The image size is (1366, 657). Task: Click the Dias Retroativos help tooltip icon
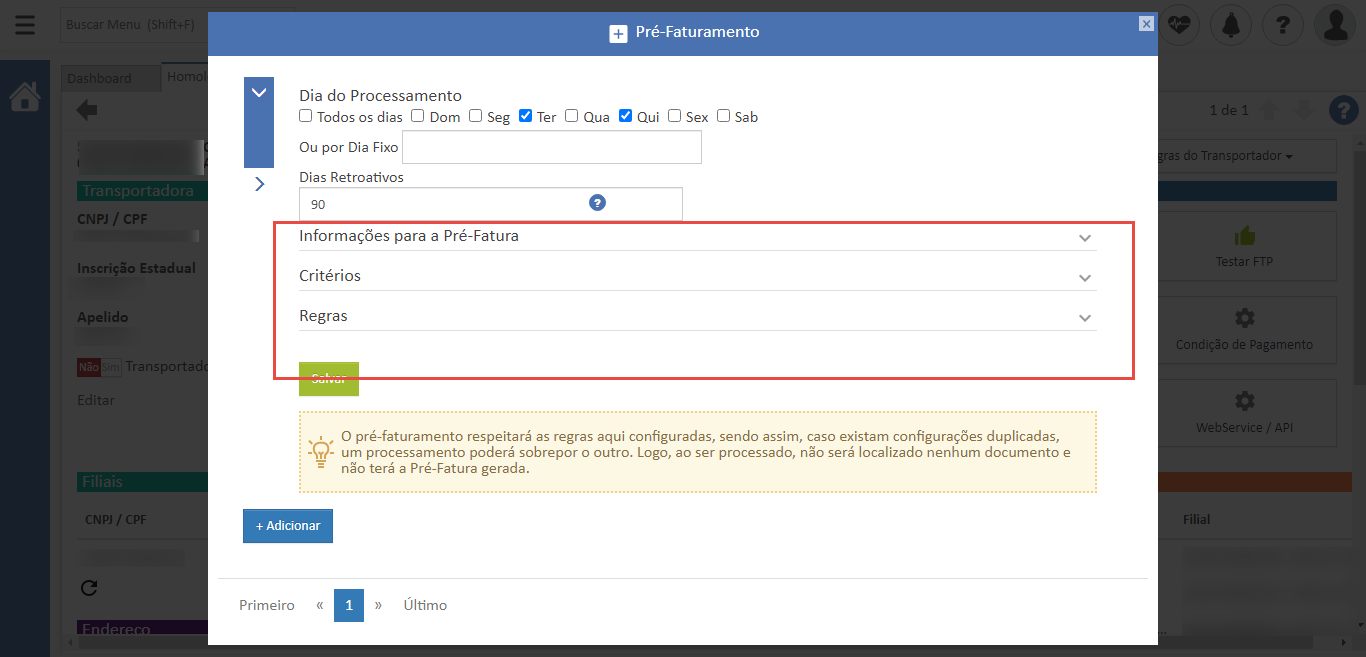click(598, 203)
